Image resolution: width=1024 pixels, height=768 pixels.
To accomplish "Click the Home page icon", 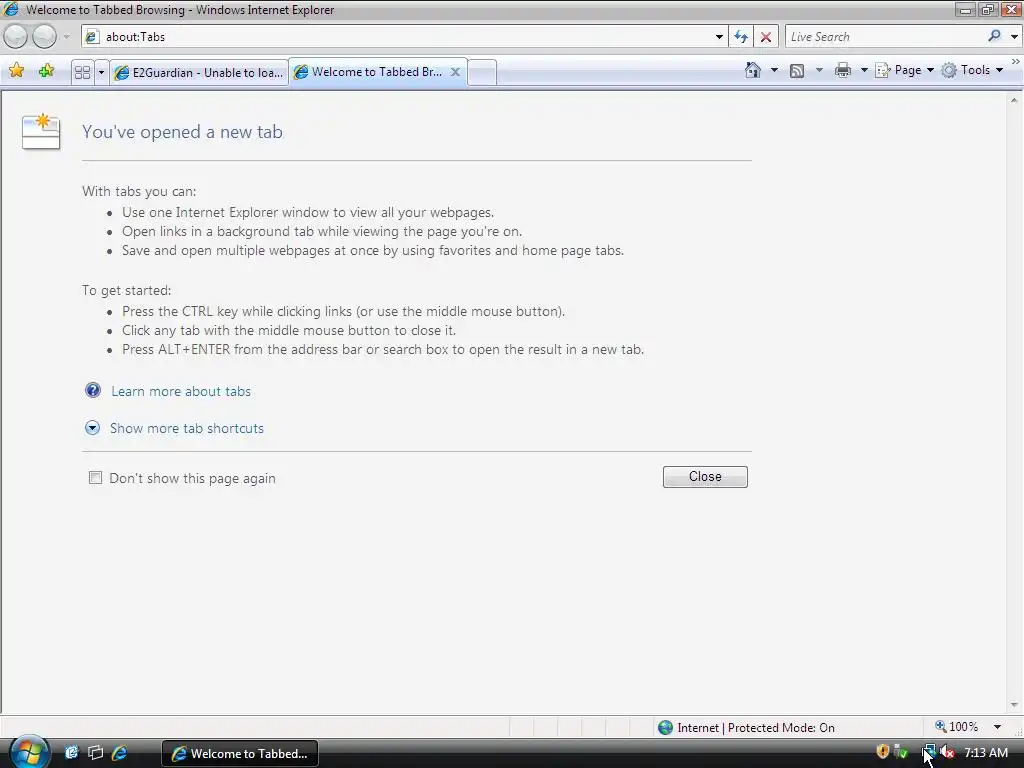I will pos(753,70).
